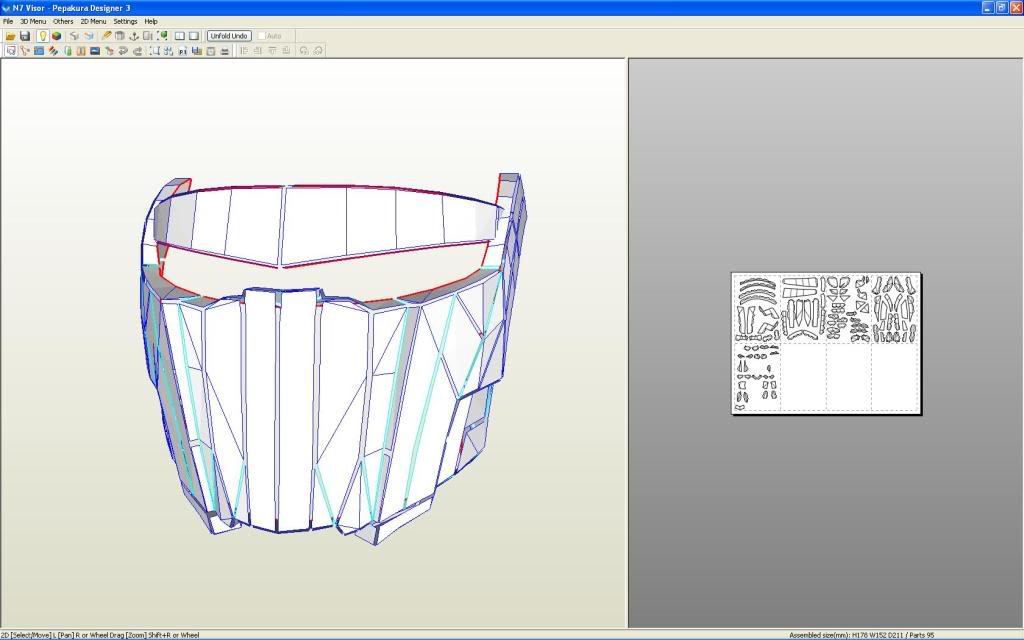Click the select/move cursor tool icon
Screen dimensions: 1024x640
(x=11, y=50)
